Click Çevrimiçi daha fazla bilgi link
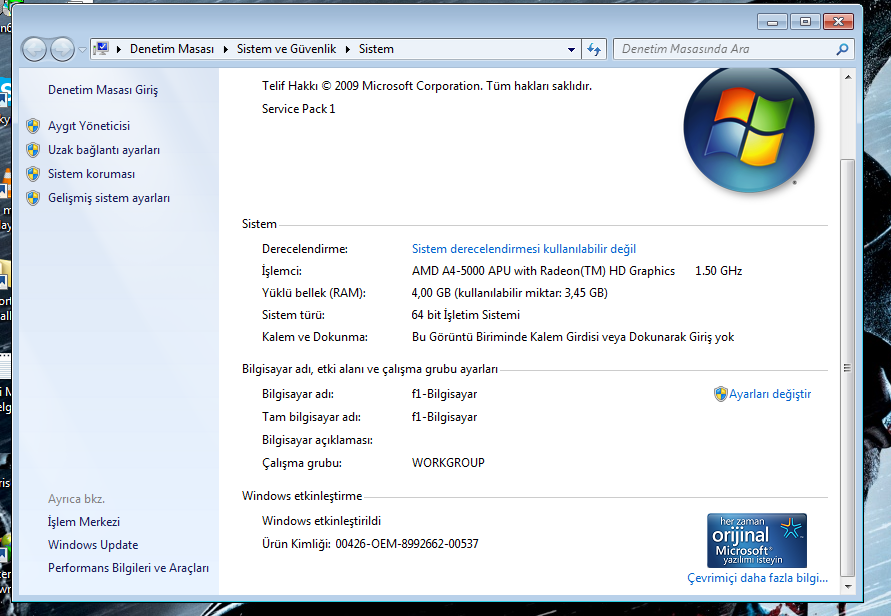 coord(757,578)
